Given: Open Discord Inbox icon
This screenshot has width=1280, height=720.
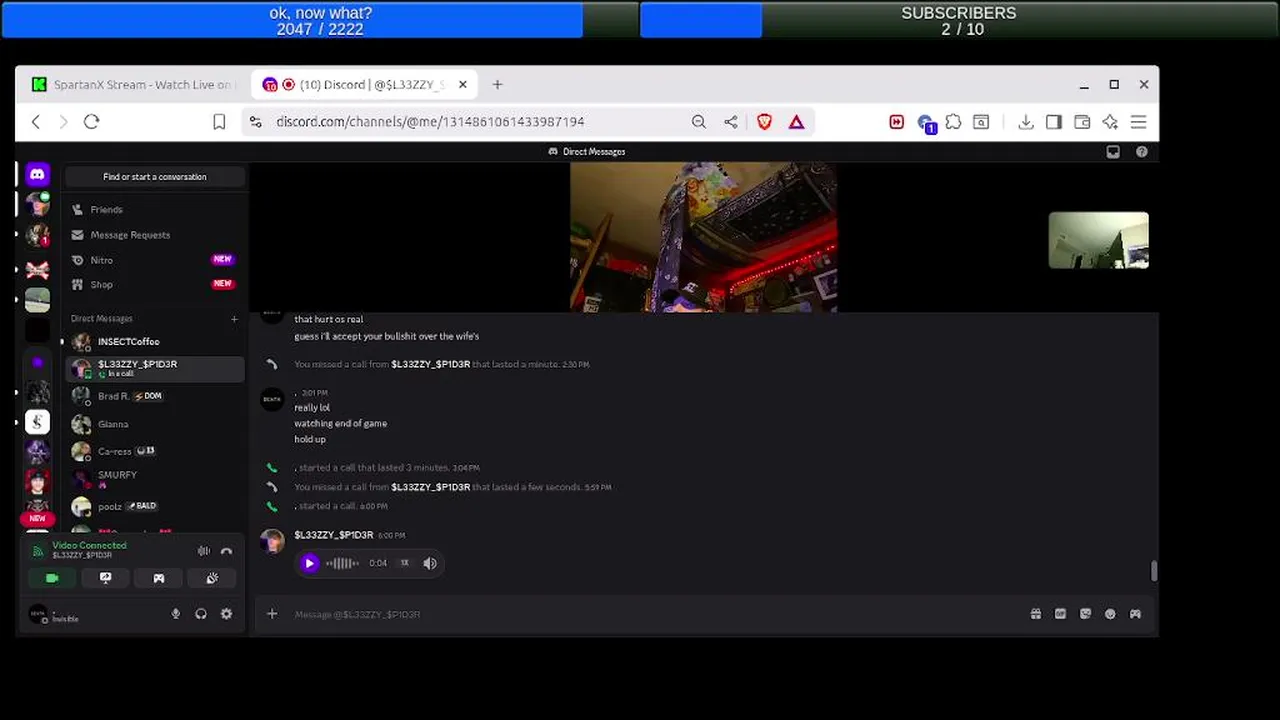Looking at the screenshot, I should tap(1113, 152).
